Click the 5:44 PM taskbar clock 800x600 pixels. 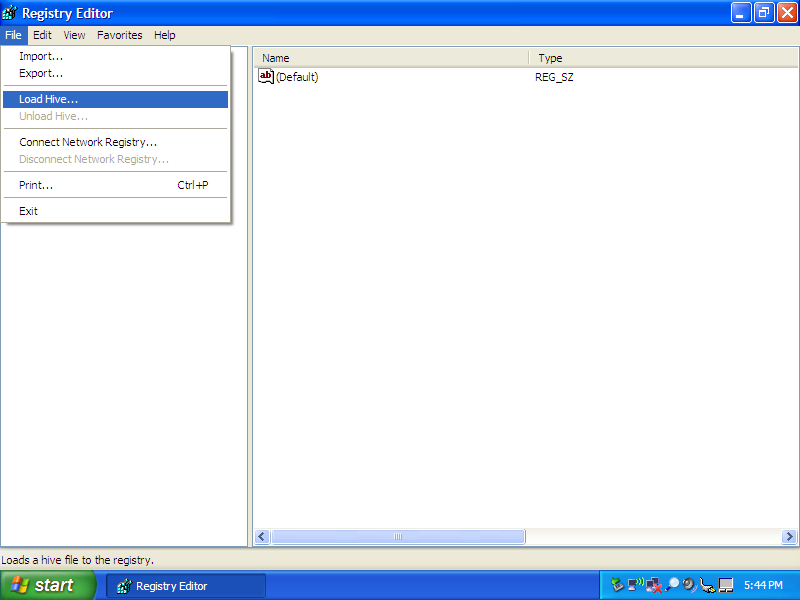763,585
